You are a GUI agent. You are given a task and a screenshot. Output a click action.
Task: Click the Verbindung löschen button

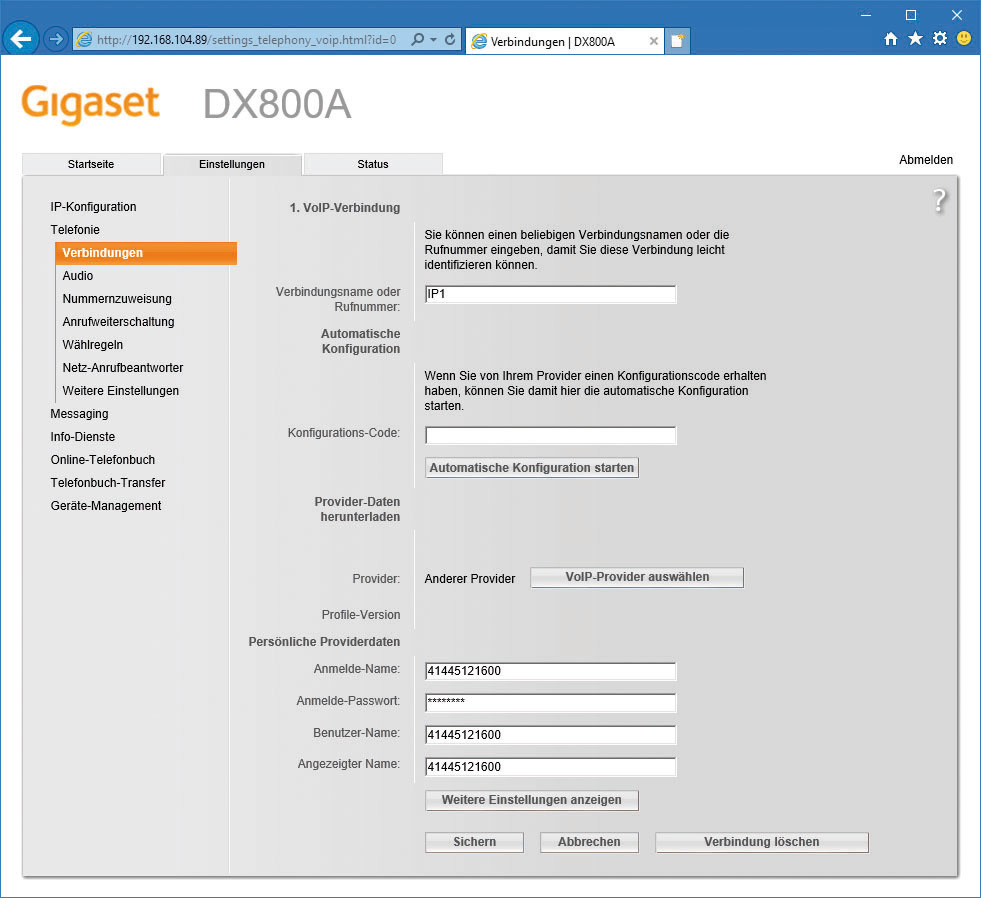pos(761,842)
